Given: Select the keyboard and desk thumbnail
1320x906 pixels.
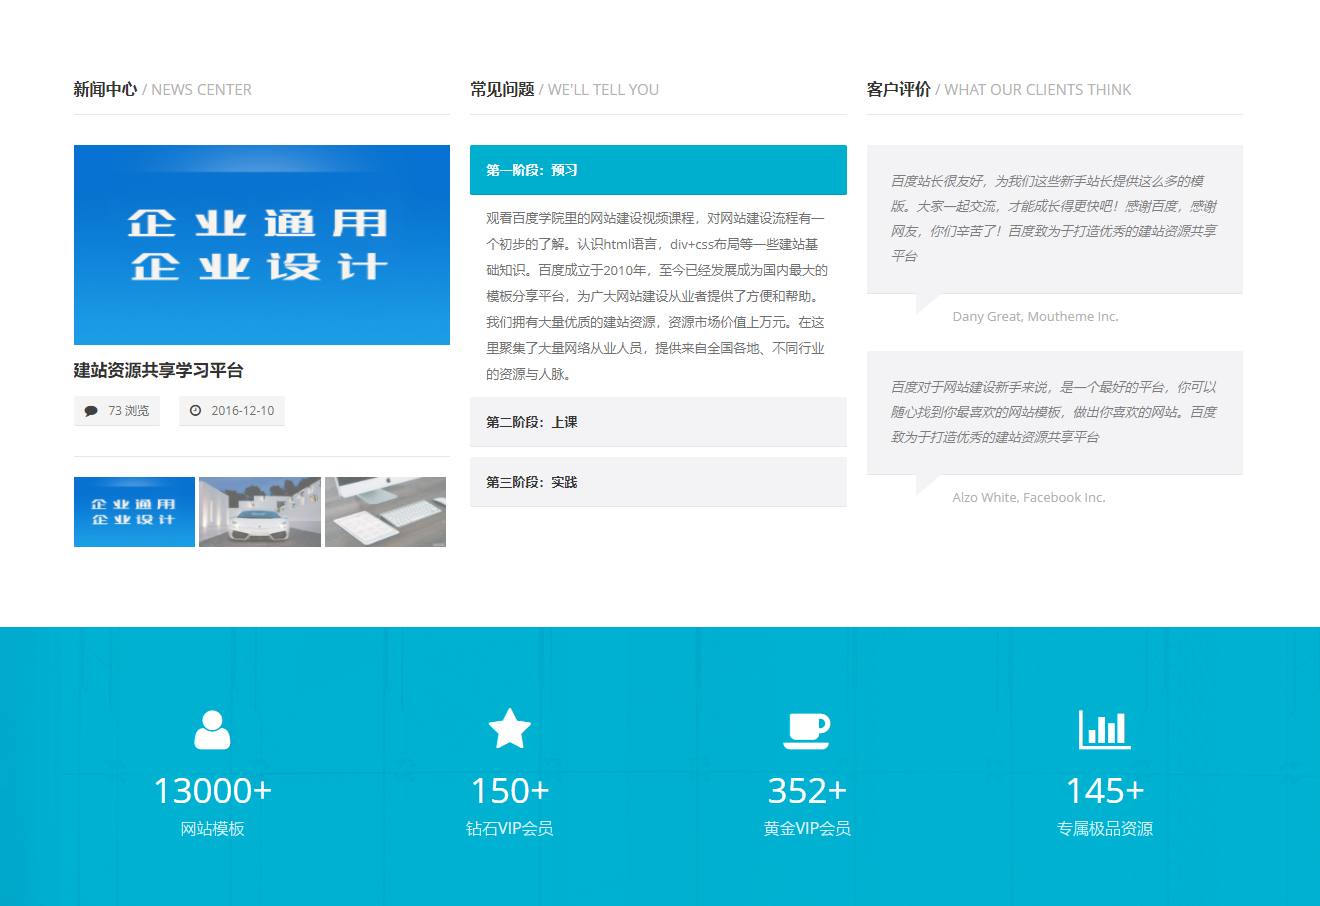Looking at the screenshot, I should coord(385,512).
